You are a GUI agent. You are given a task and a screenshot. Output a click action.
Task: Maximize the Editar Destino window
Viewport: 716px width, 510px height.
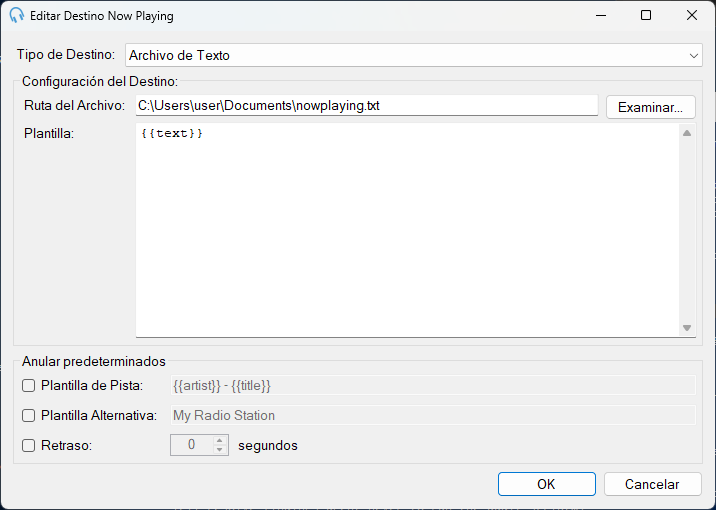[646, 16]
